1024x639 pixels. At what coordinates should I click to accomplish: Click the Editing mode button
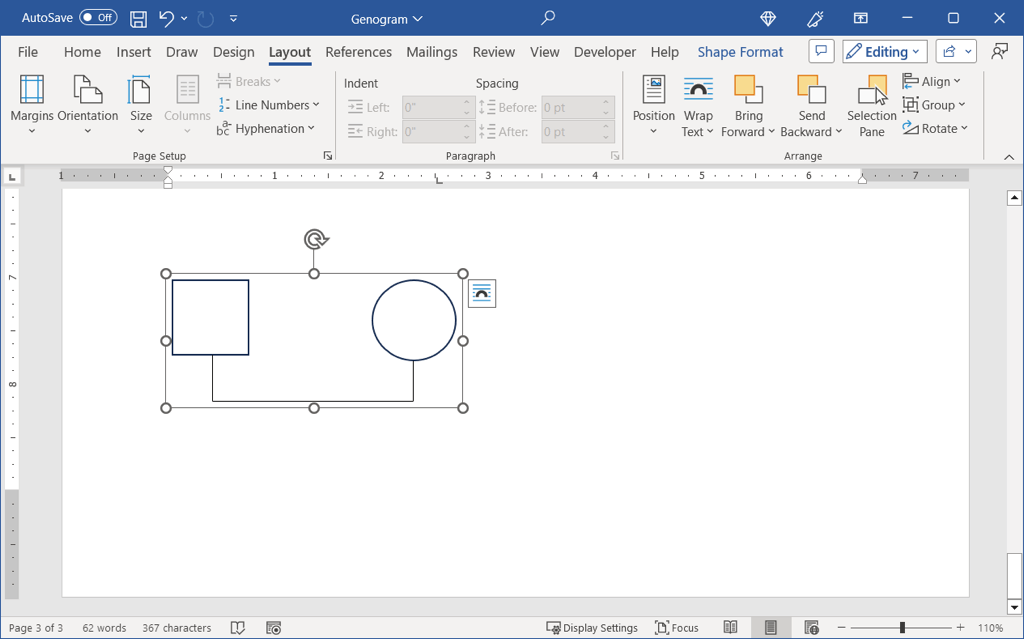click(885, 52)
